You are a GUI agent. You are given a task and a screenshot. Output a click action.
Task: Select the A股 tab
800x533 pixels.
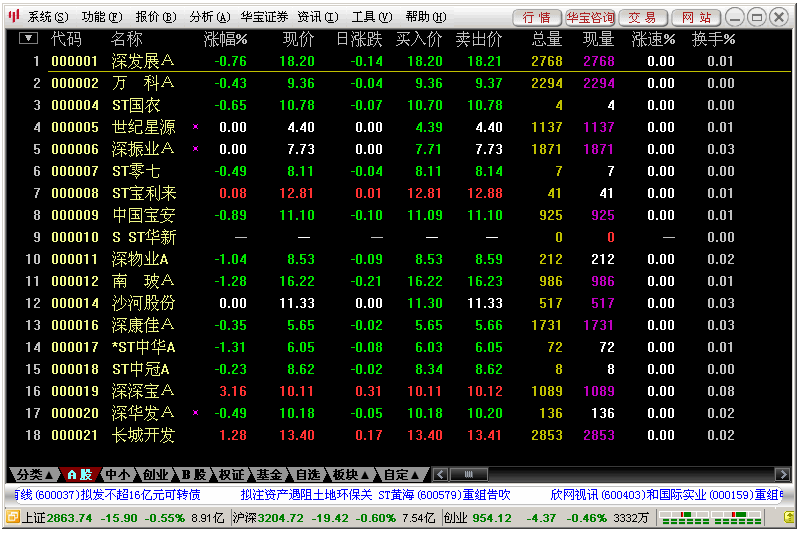click(80, 475)
